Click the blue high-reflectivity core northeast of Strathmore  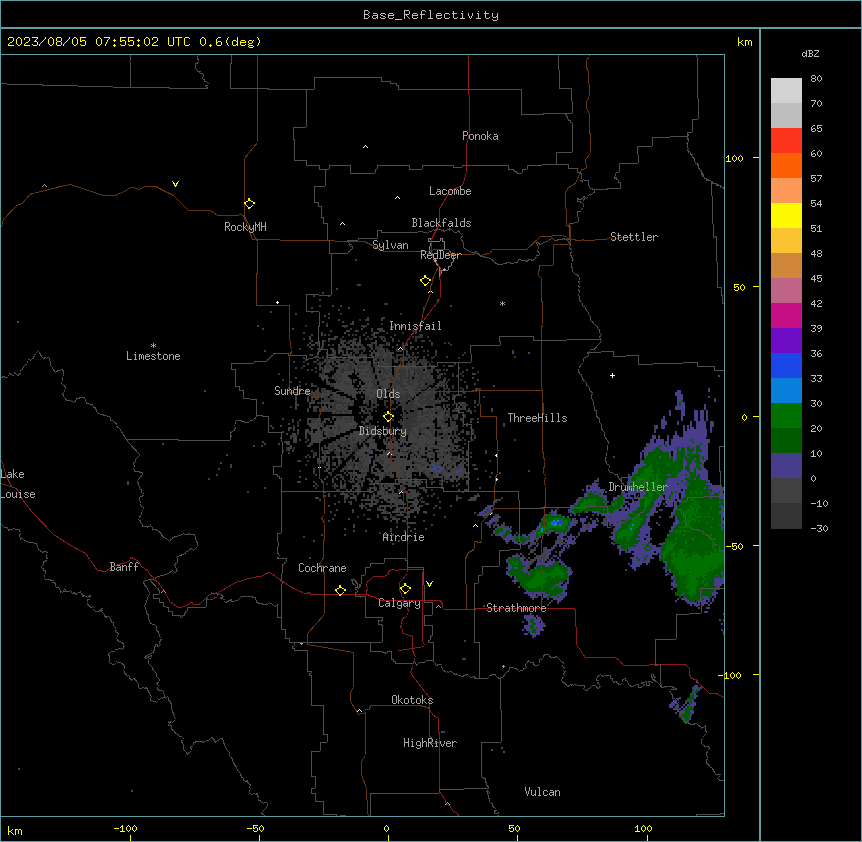tap(556, 523)
